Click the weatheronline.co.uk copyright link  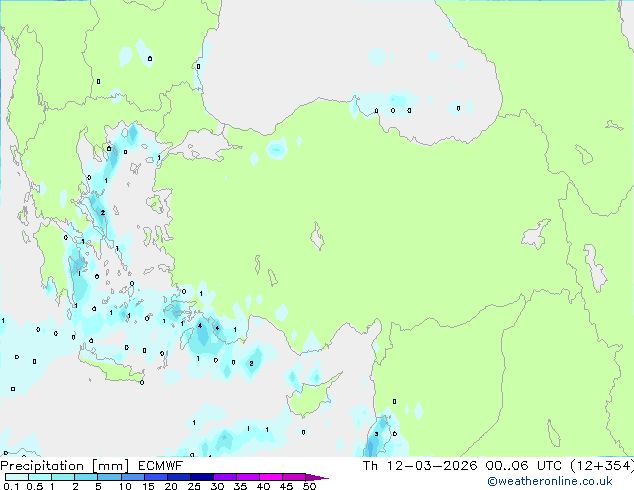pyautogui.click(x=563, y=482)
